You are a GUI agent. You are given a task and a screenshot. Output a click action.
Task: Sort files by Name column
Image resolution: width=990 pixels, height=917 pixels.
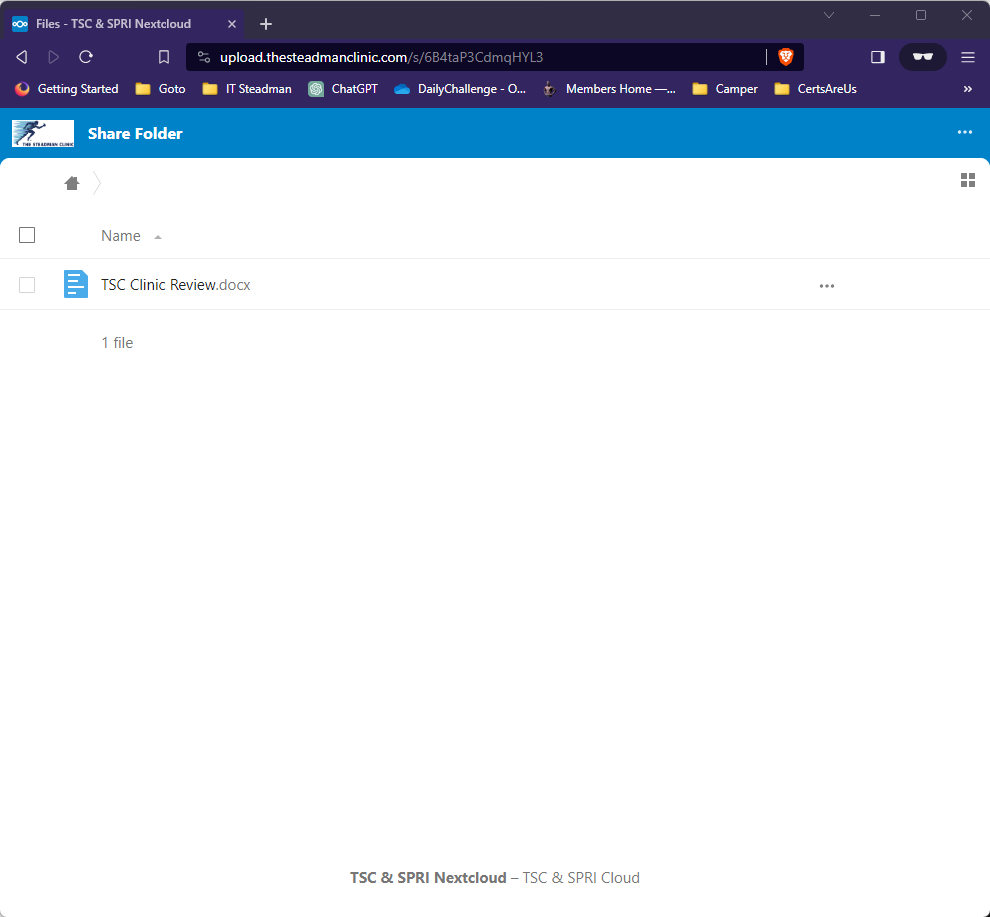point(121,236)
